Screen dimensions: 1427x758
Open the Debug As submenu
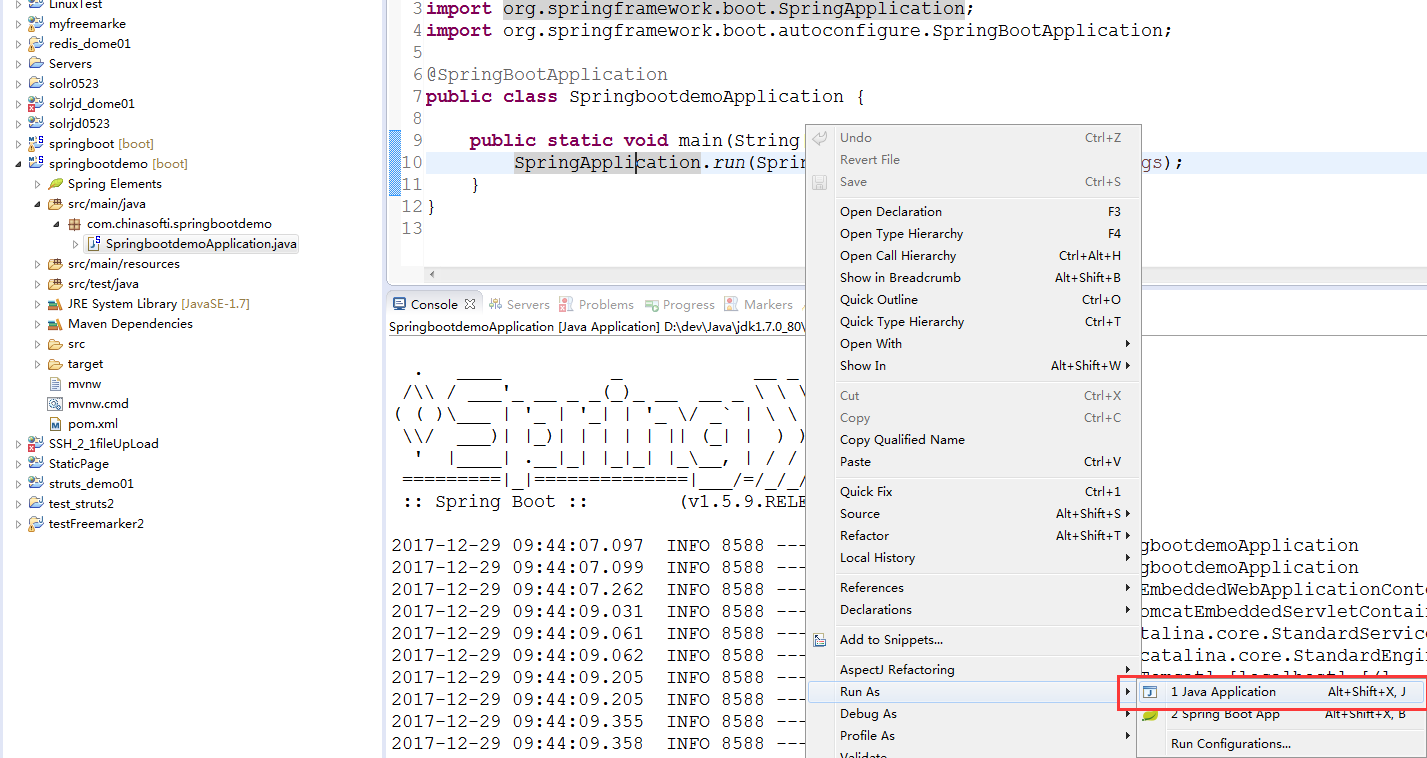pyautogui.click(x=972, y=714)
